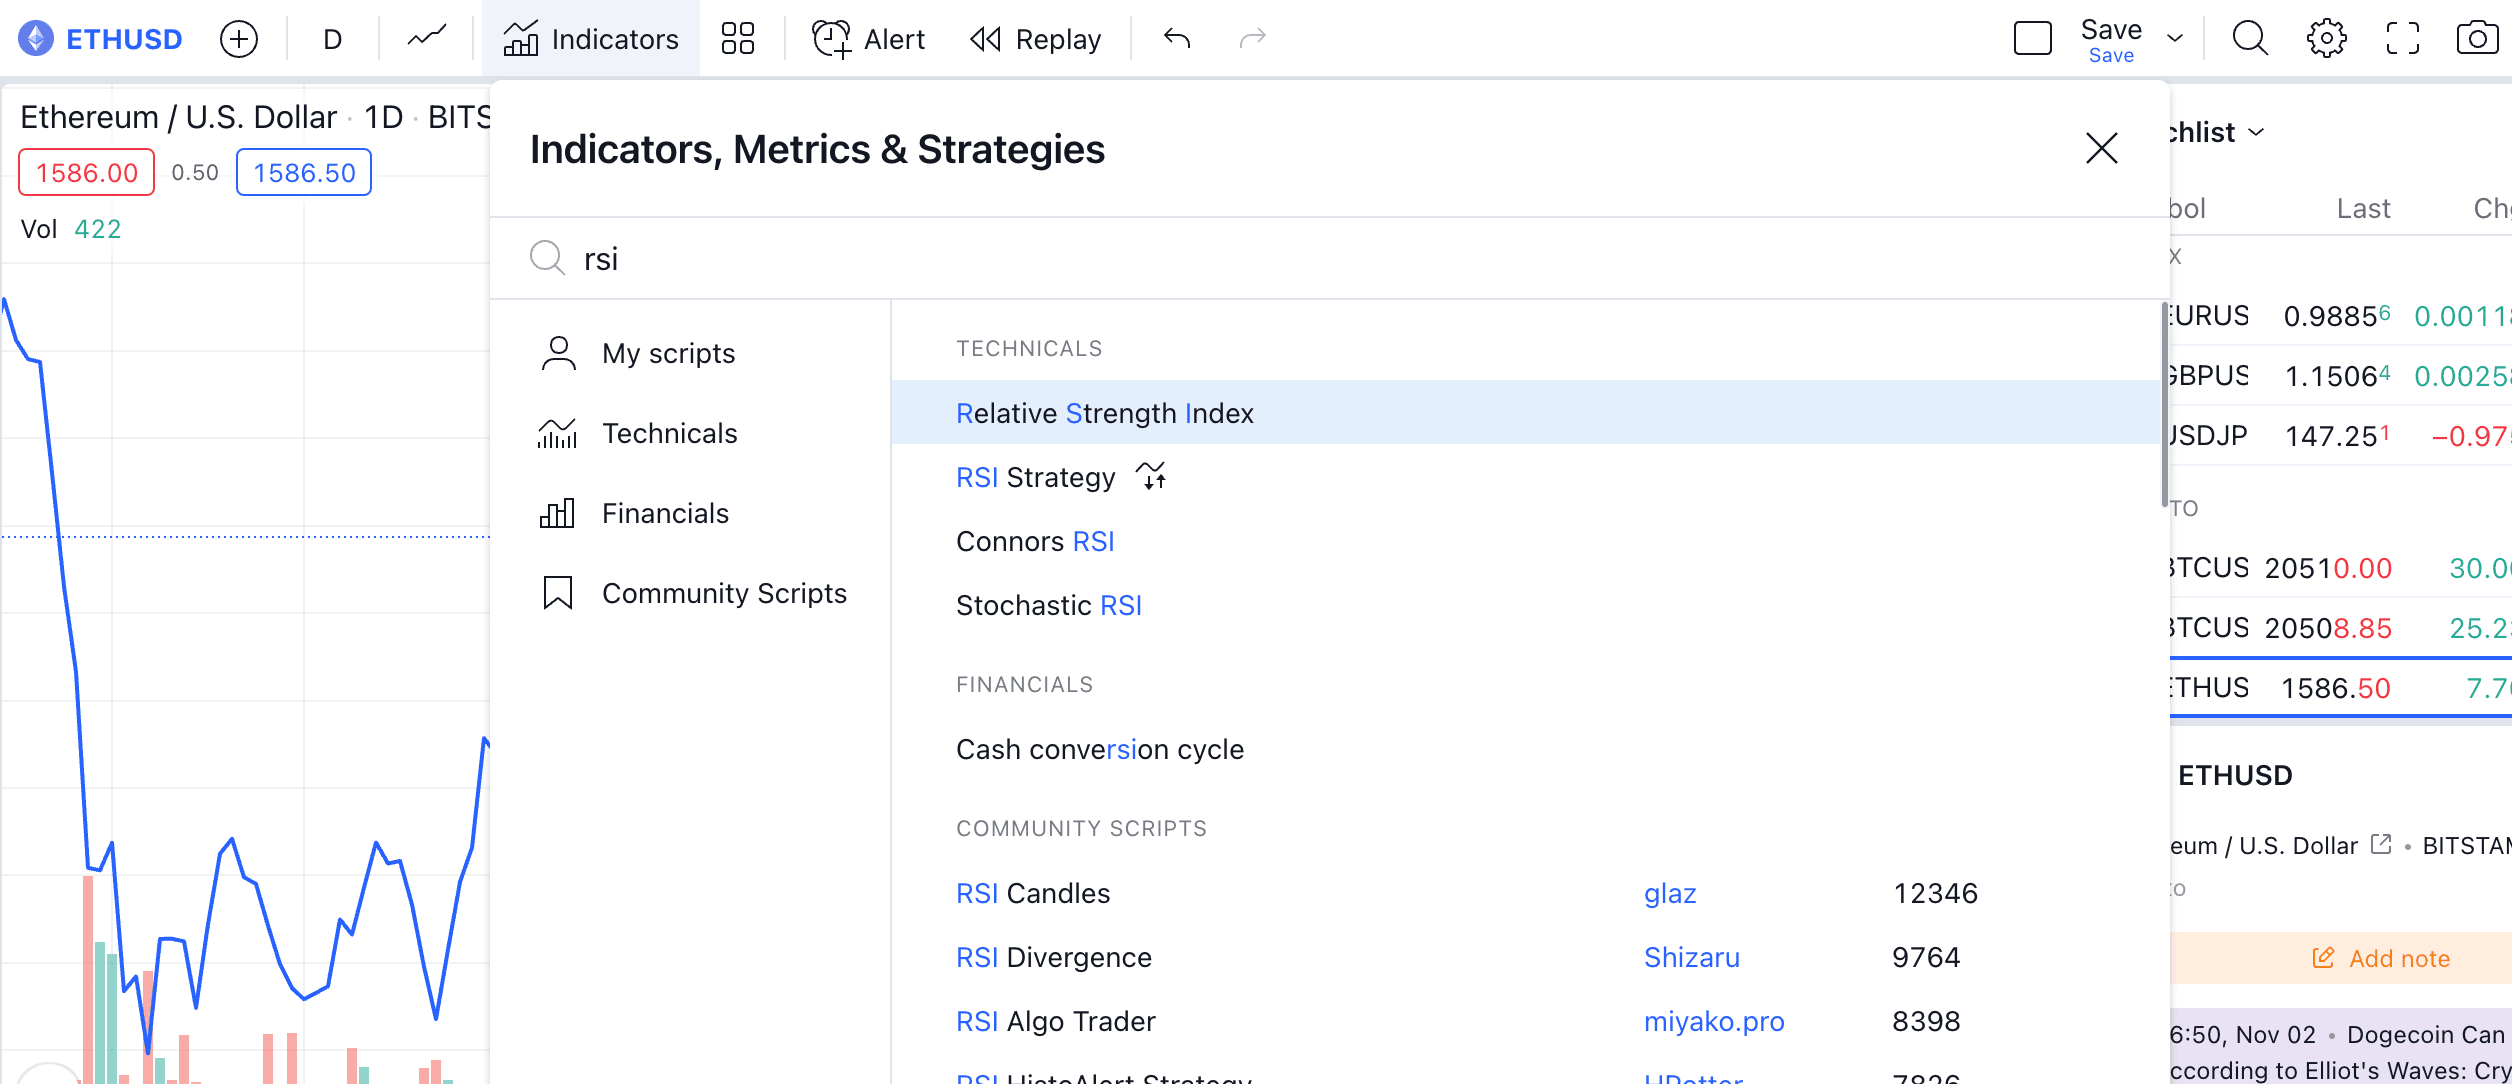2512x1084 pixels.
Task: Redo the chart action
Action: tap(1252, 39)
